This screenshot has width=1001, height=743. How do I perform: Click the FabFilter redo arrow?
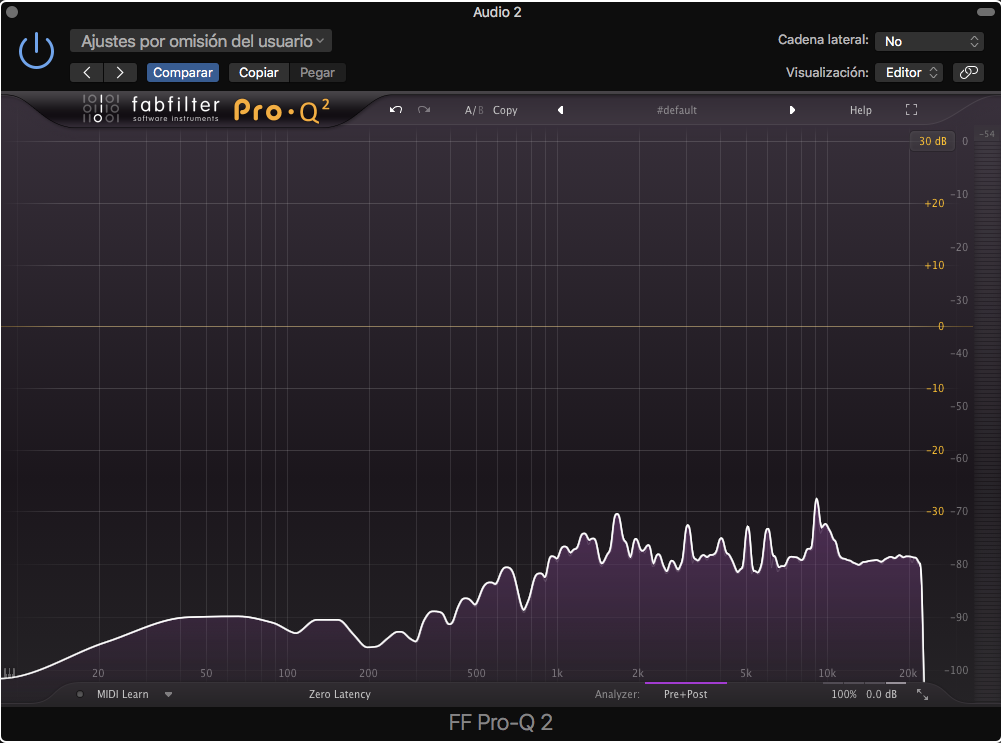424,110
